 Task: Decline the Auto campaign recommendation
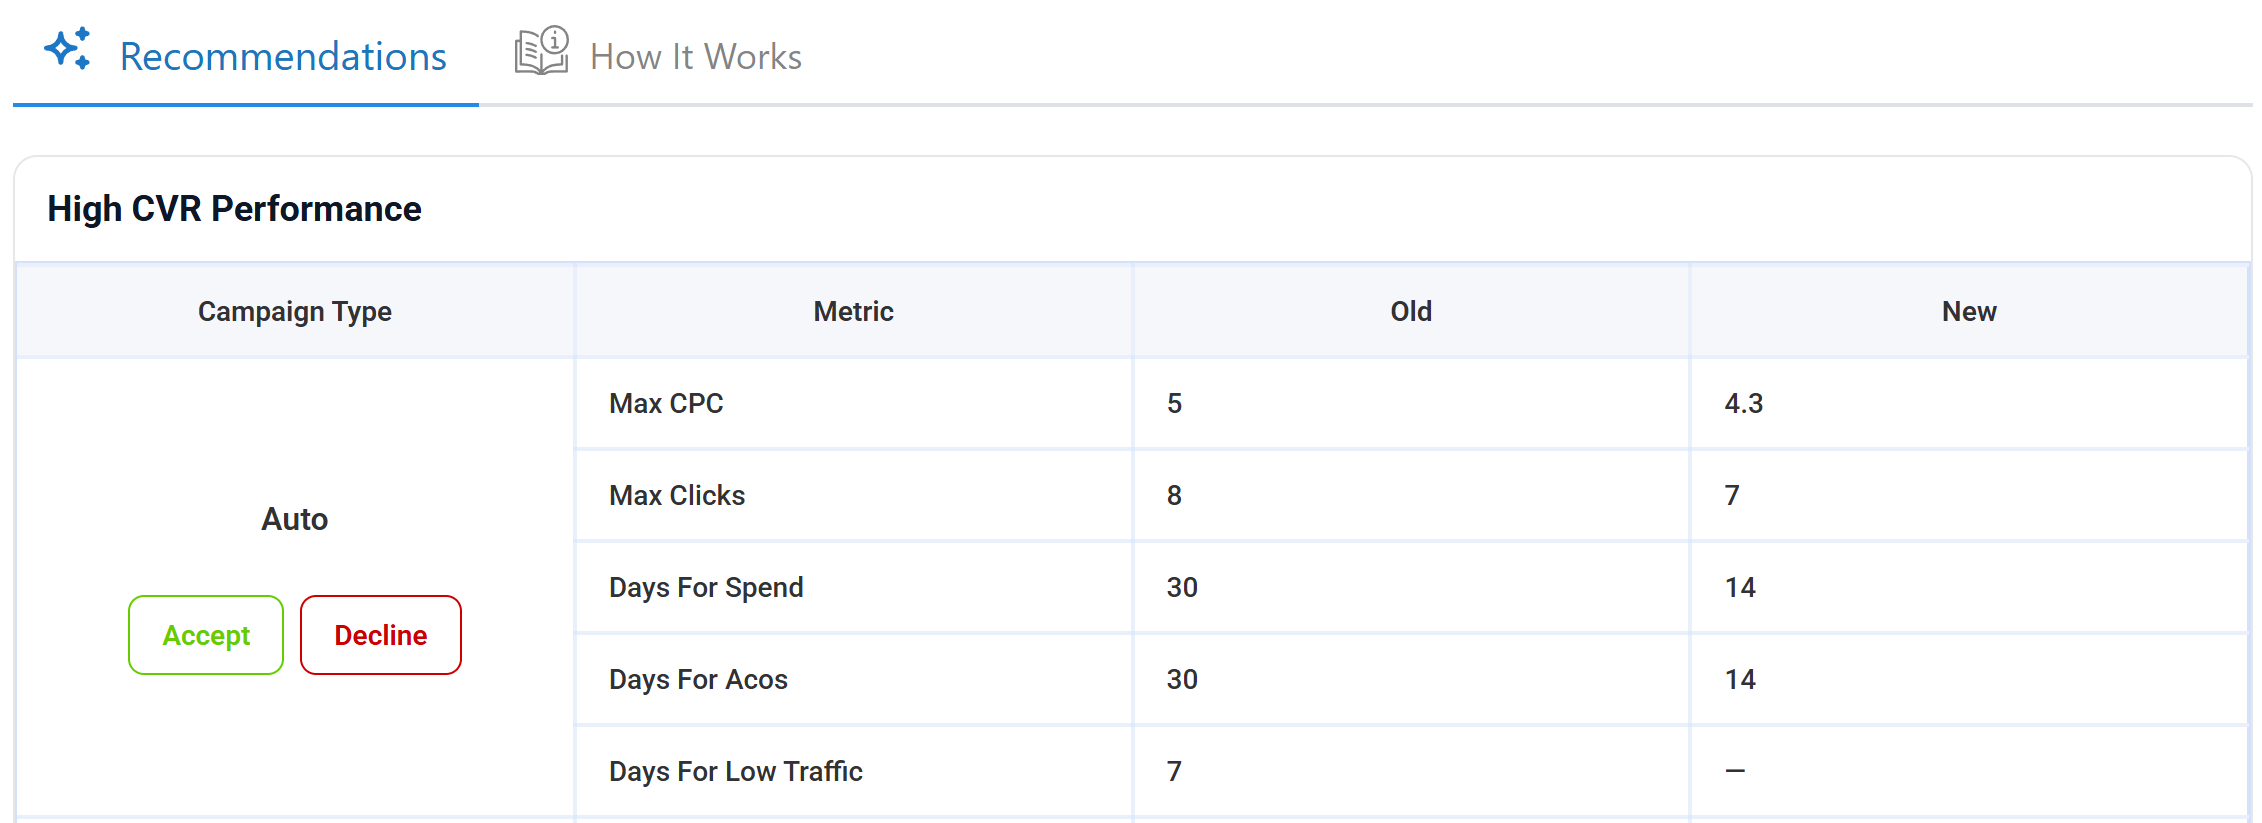tap(381, 635)
